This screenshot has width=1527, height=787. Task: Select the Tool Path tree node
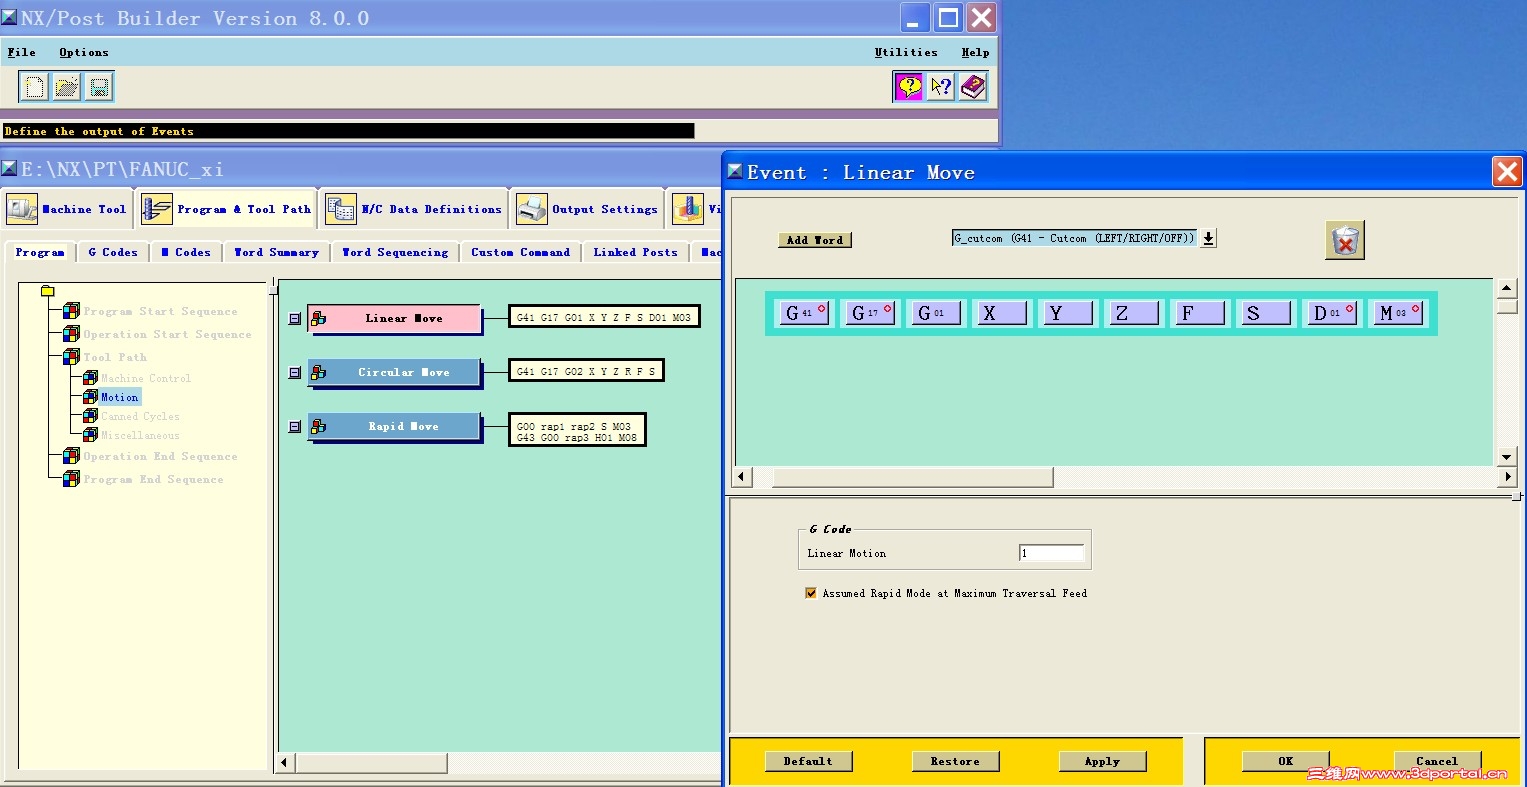[x=115, y=357]
